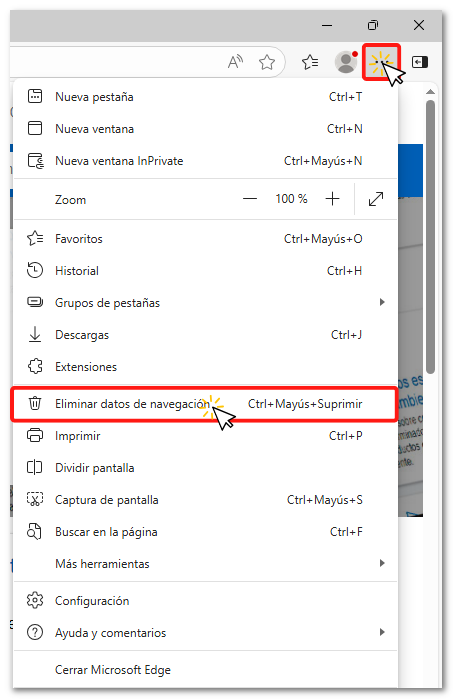Select Nueva pestaña menu entry
453x699 pixels.
(x=205, y=96)
